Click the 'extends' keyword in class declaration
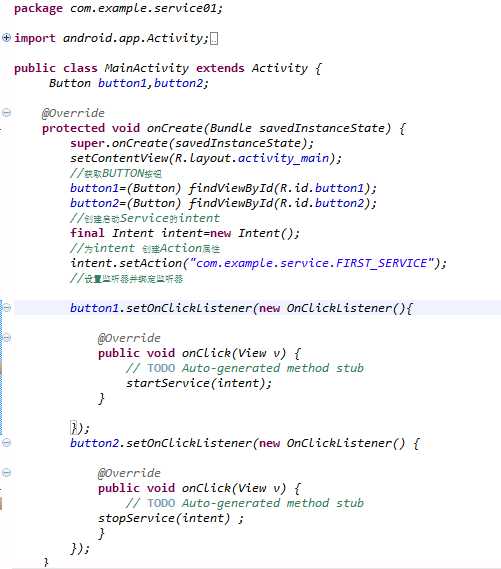This screenshot has width=501, height=569. click(220, 68)
